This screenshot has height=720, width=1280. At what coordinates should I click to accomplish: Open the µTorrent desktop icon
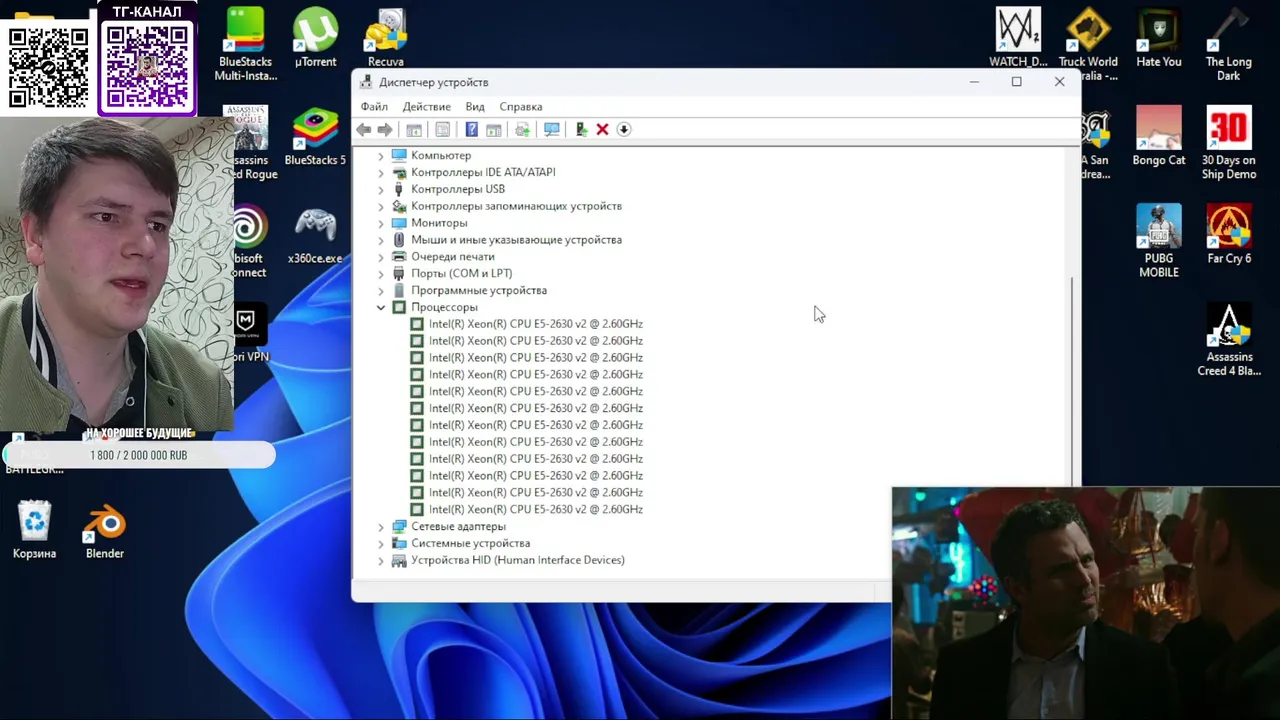(315, 38)
